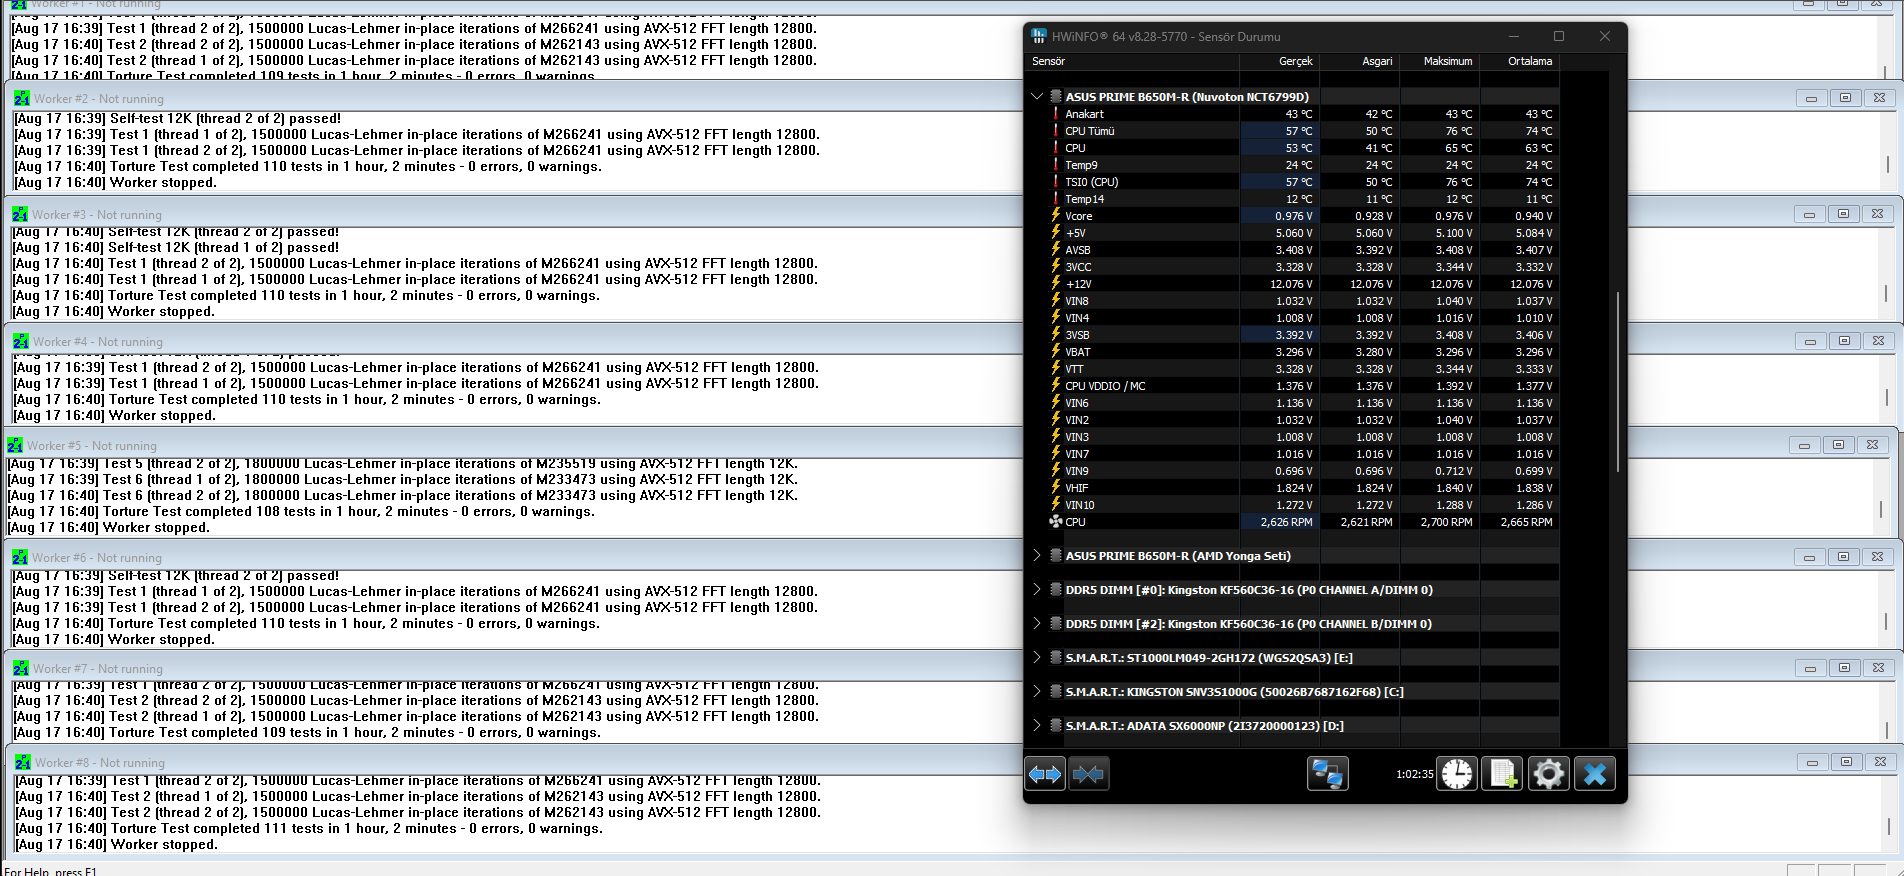Restore the Worker #6 child window
1904x876 pixels.
tap(1843, 557)
